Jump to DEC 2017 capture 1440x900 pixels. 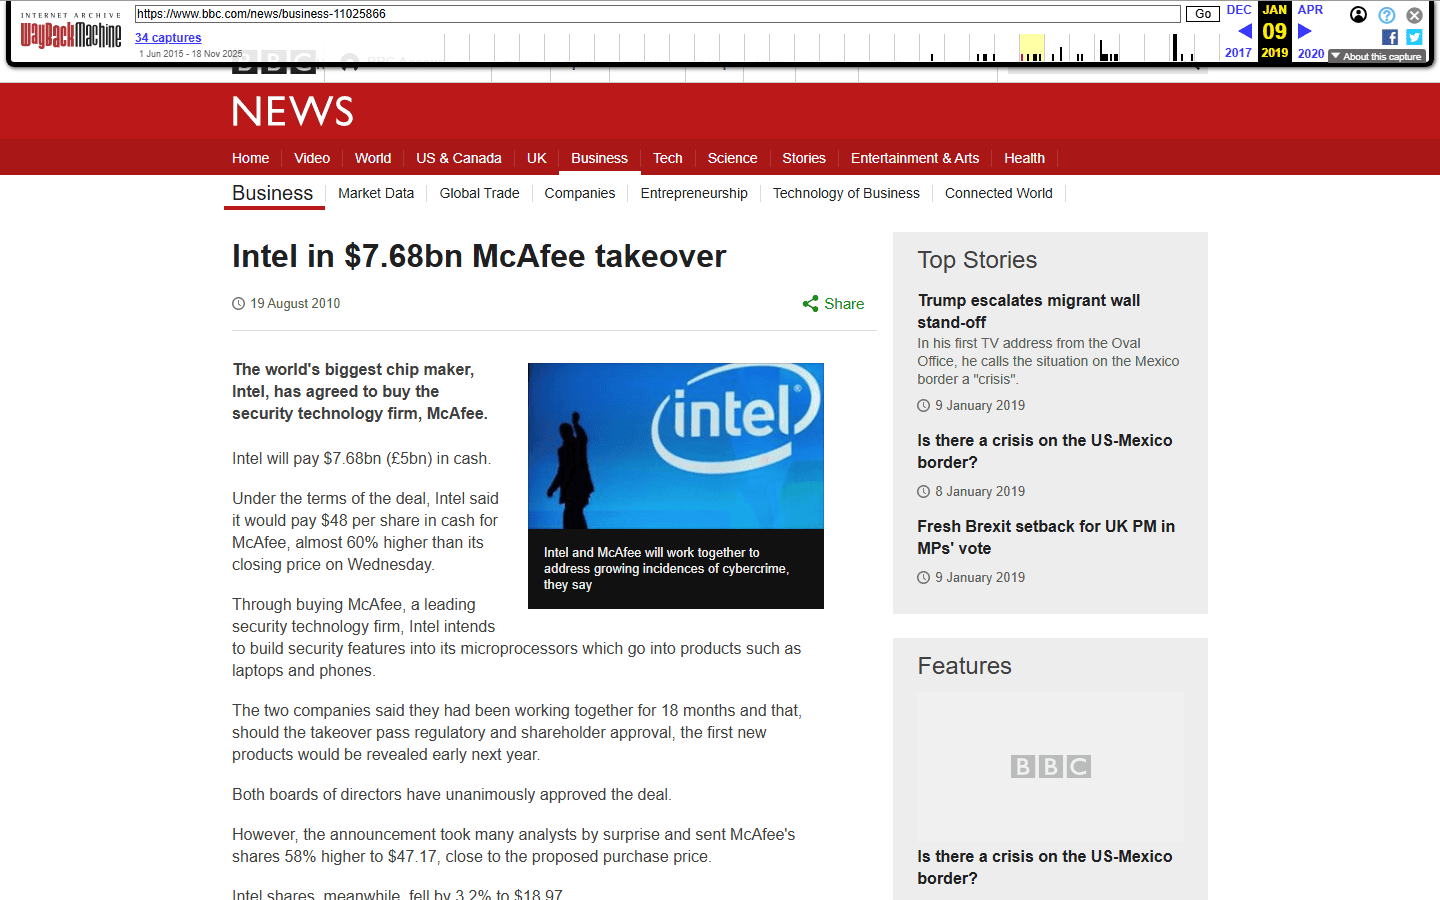1238,31
